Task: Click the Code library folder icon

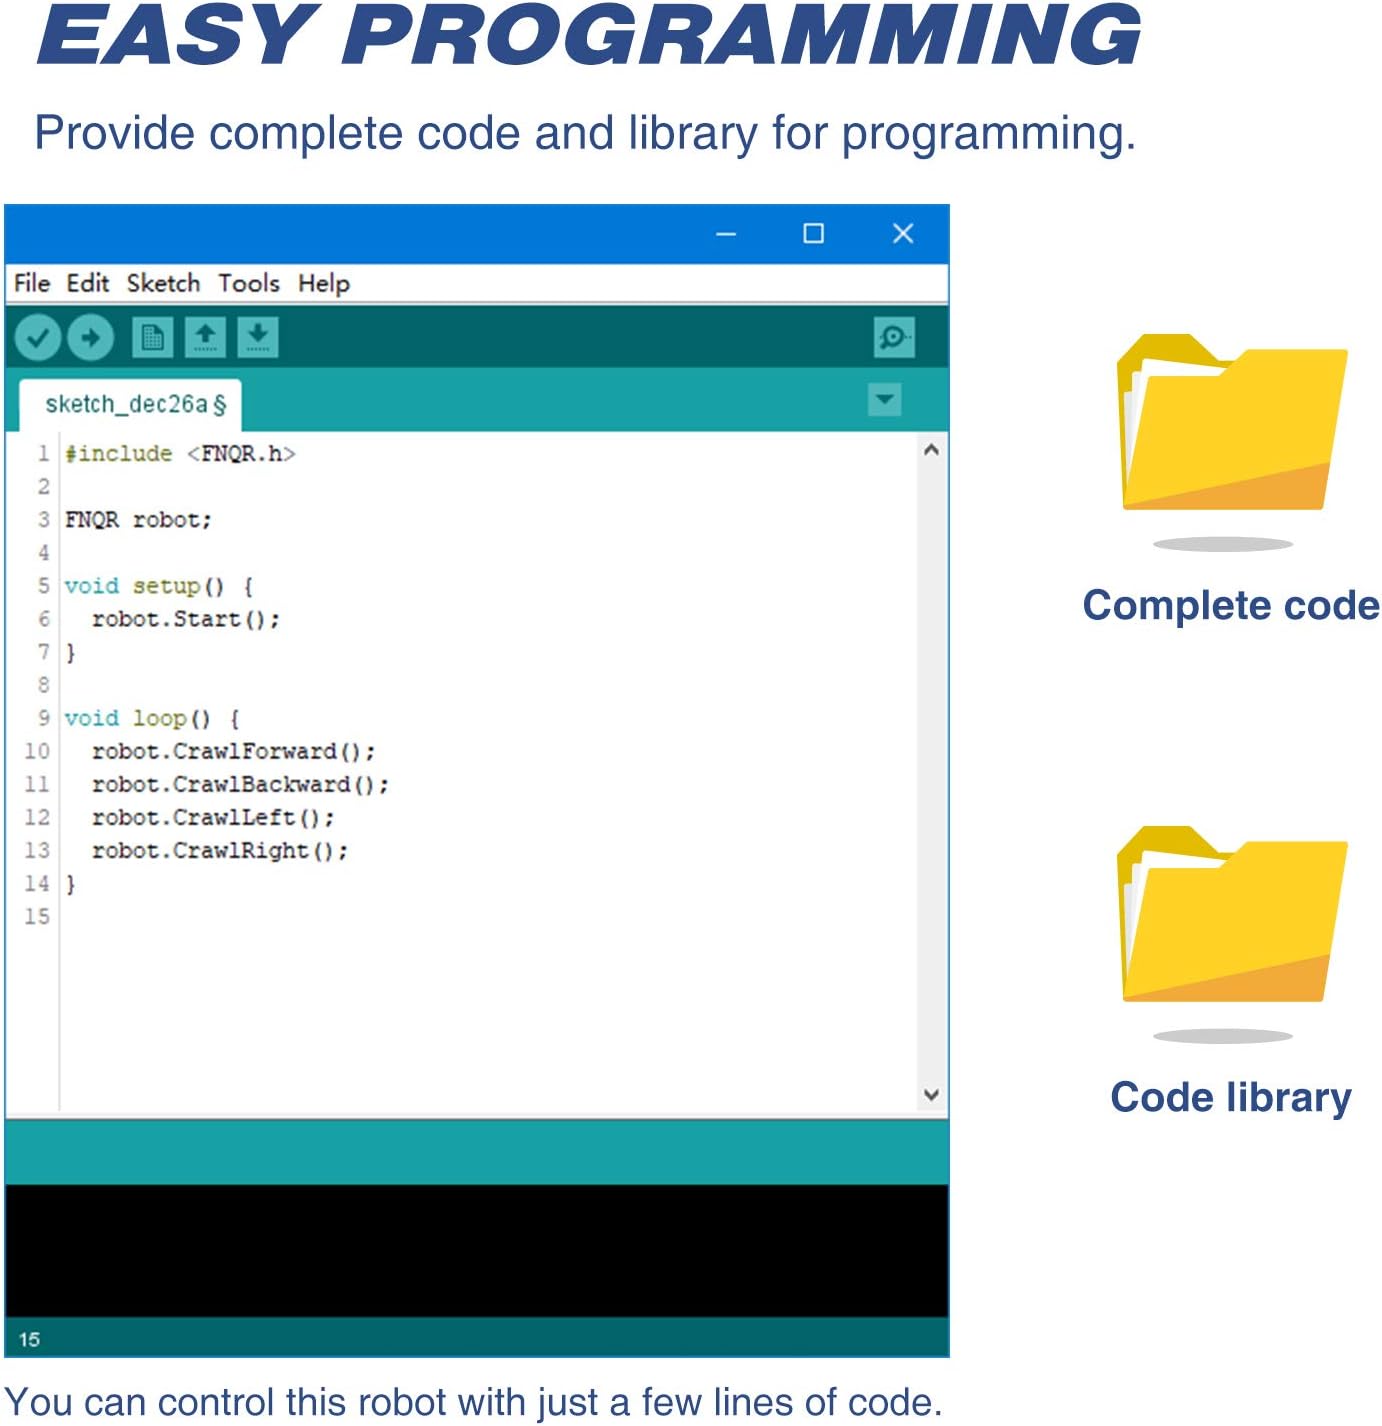Action: (x=1232, y=916)
